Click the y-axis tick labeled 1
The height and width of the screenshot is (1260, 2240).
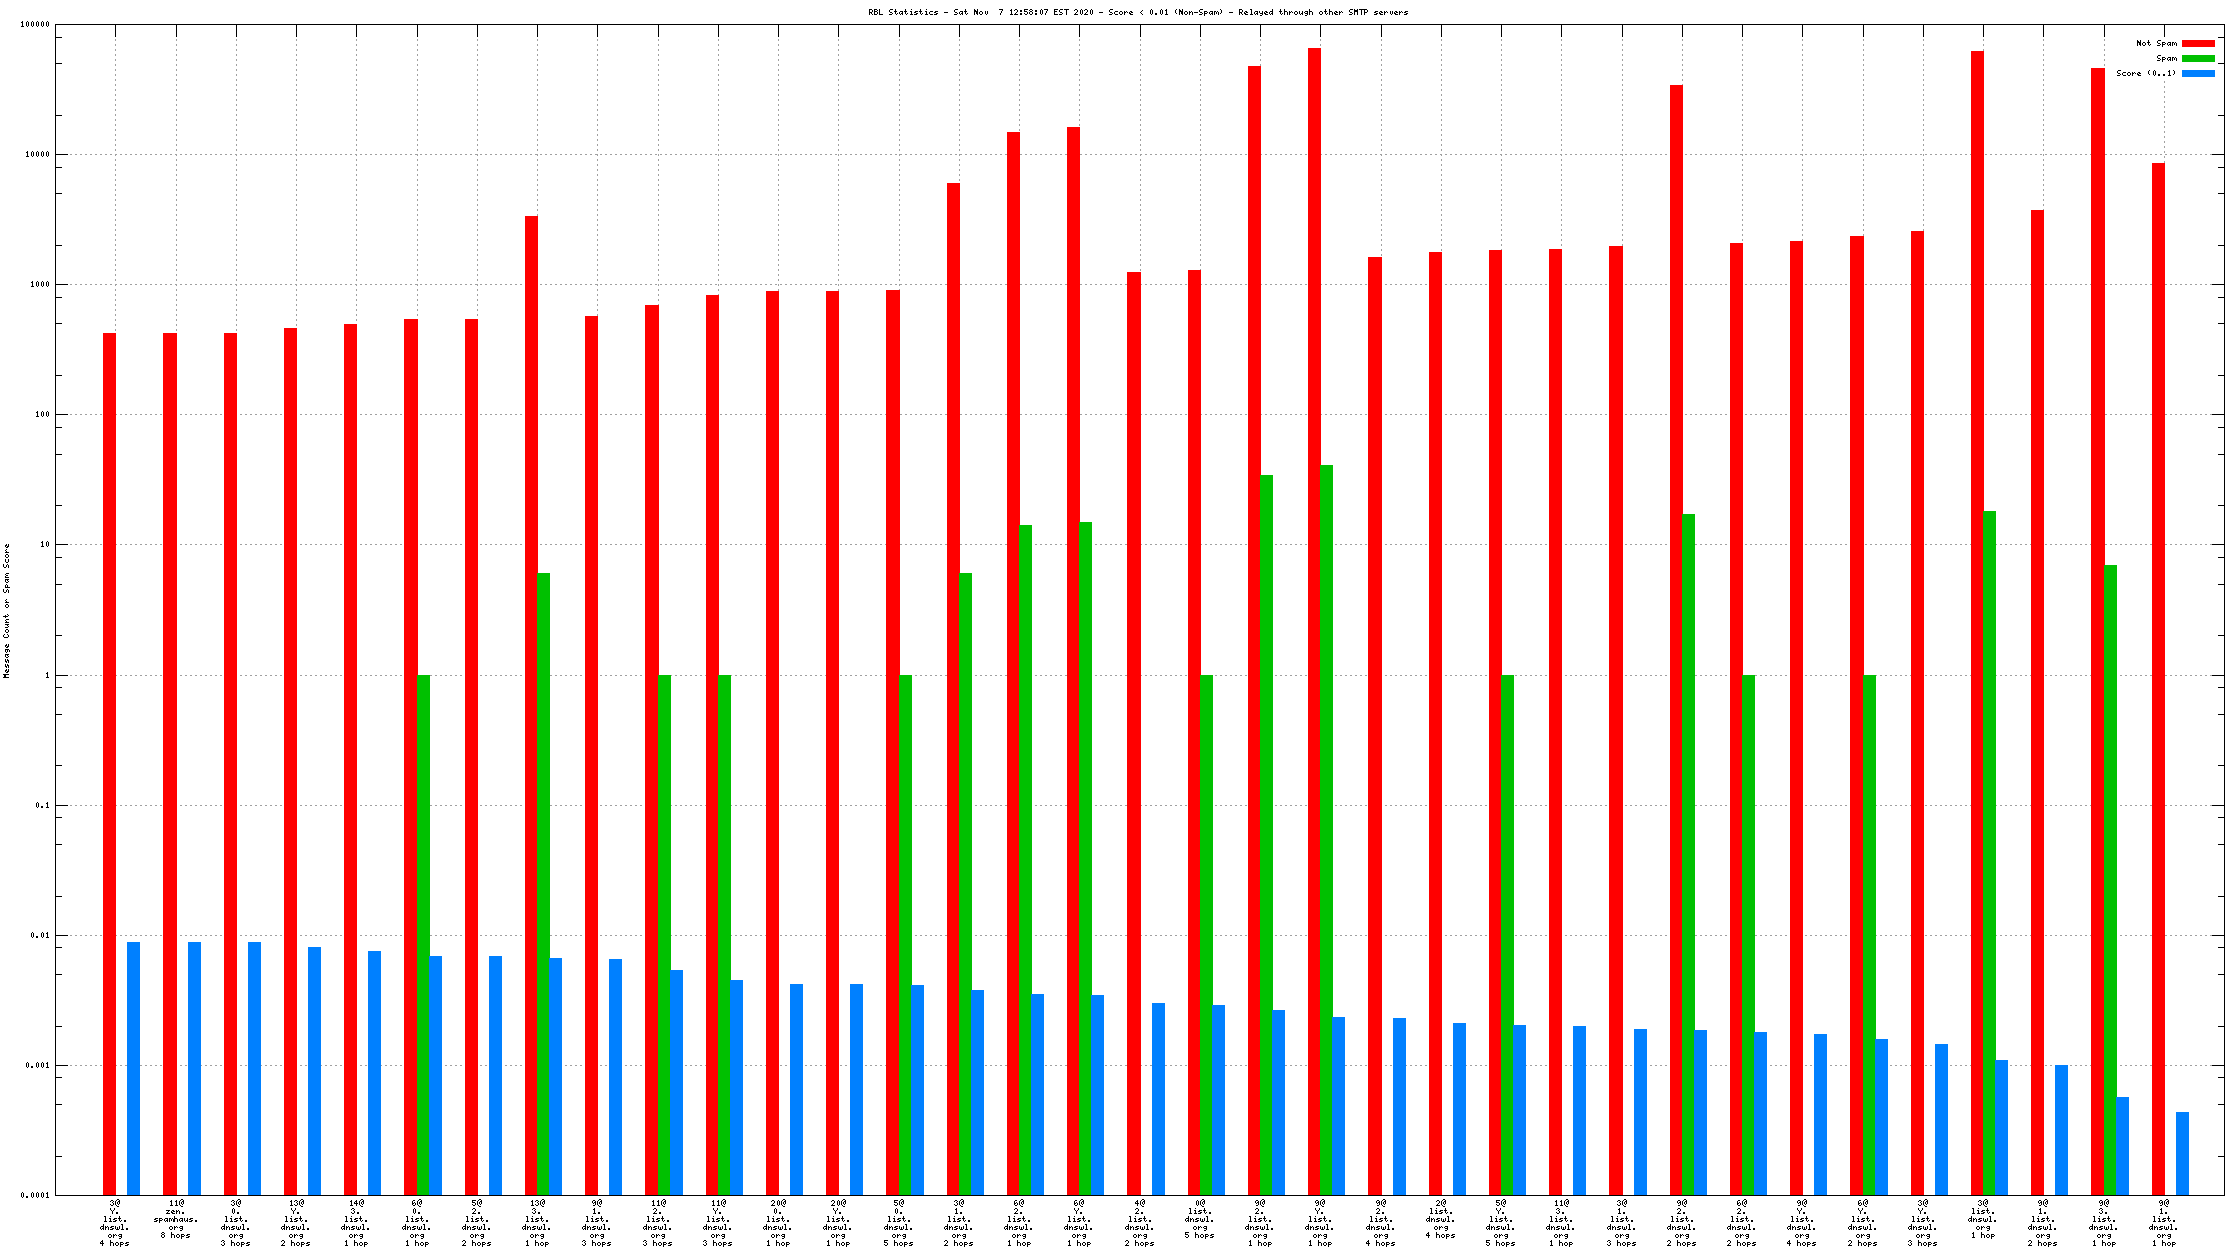47,675
